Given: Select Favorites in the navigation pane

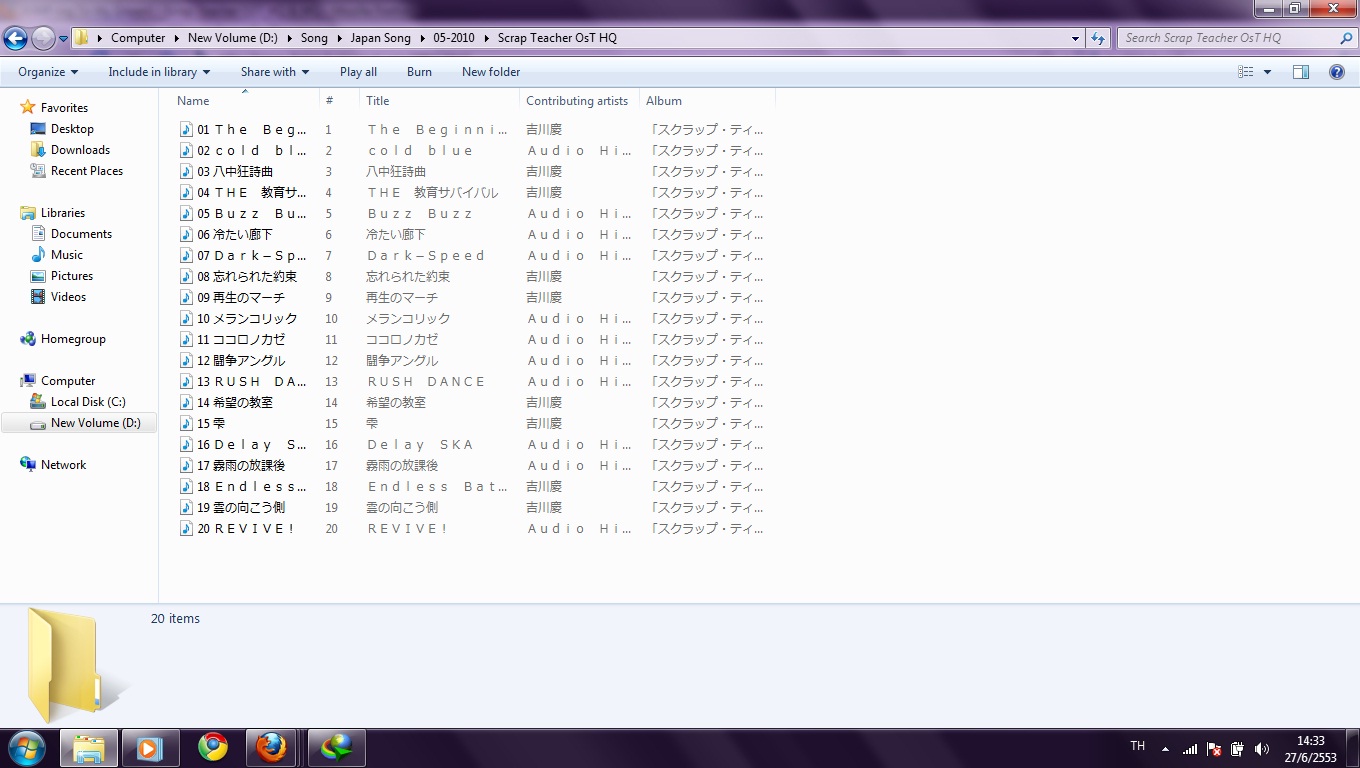Looking at the screenshot, I should 64,108.
